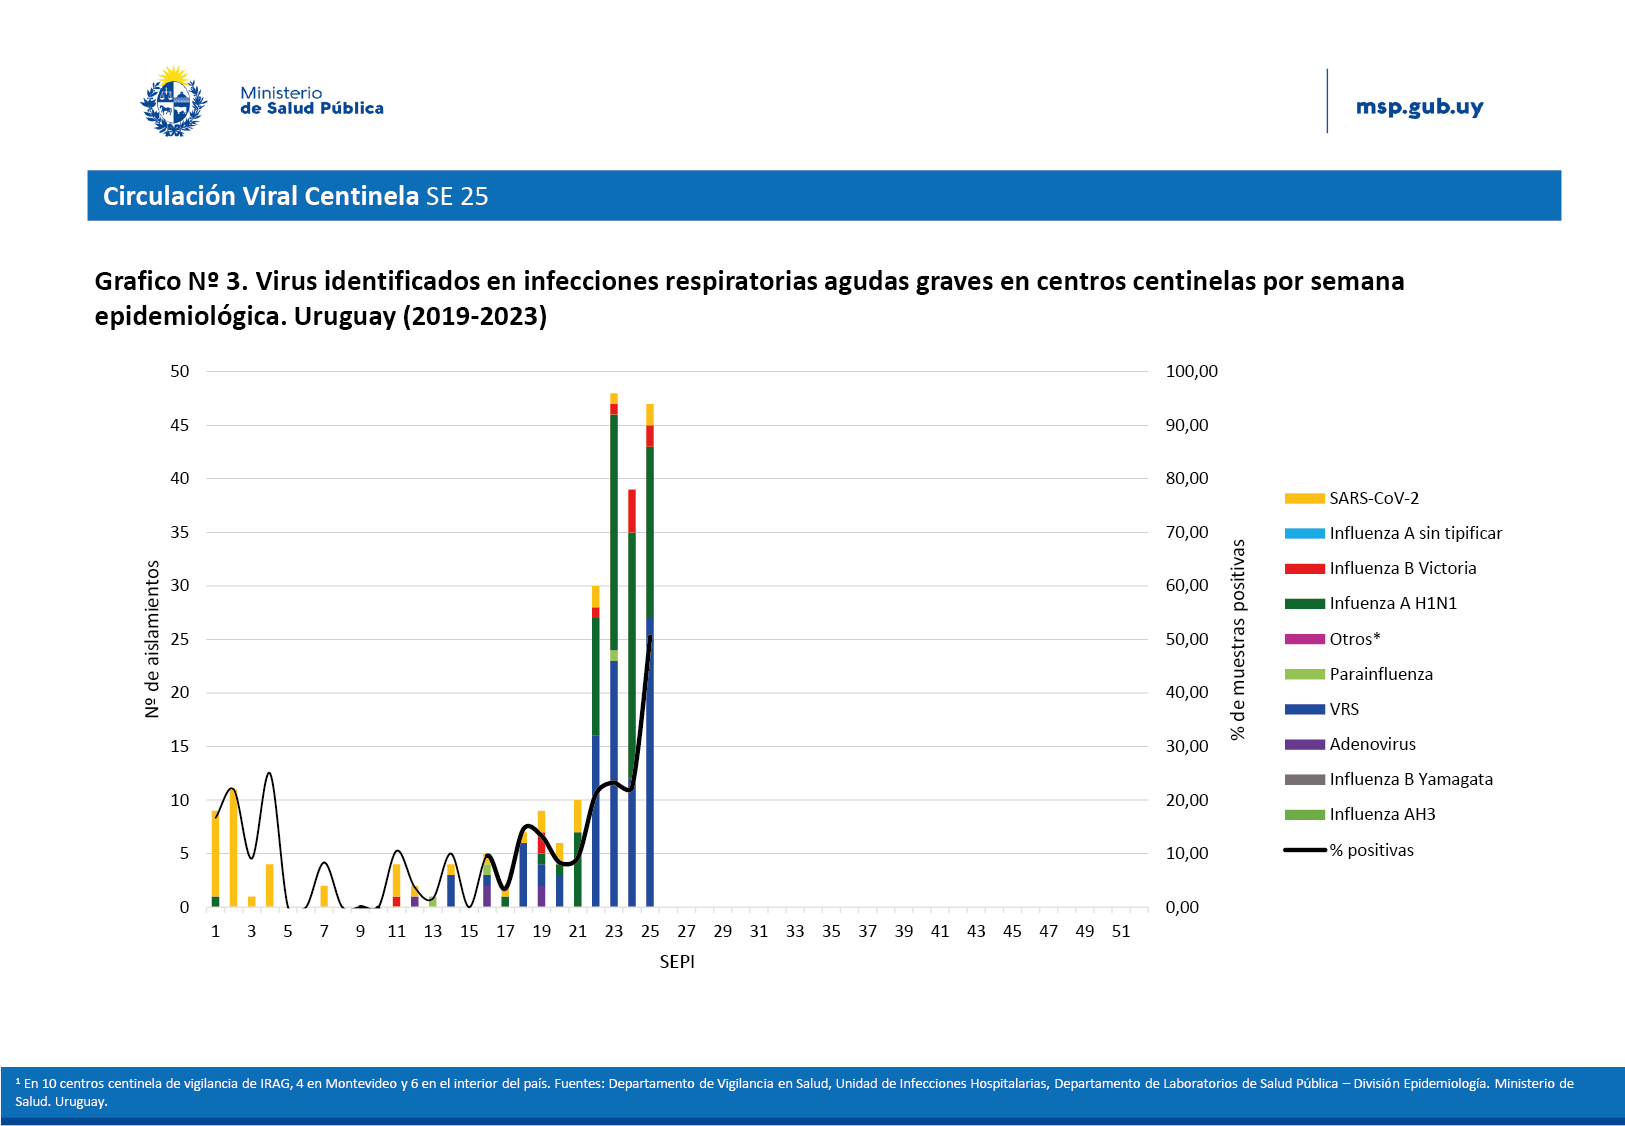Click the Grafico Nº 3 chart title

(x=749, y=298)
